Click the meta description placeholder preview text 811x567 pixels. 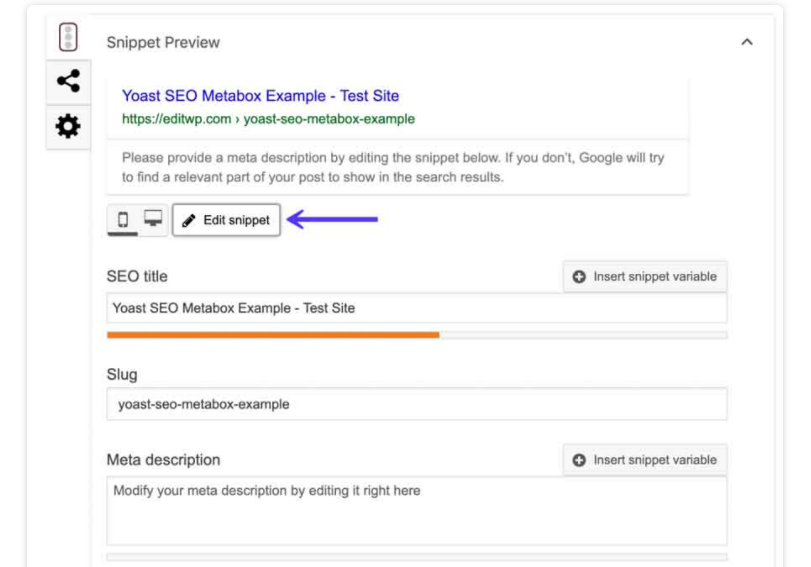(x=393, y=167)
